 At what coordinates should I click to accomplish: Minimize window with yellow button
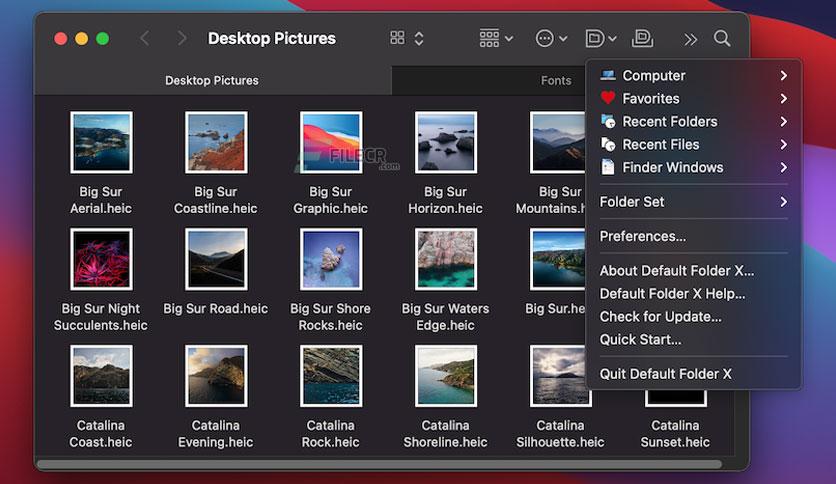(82, 38)
